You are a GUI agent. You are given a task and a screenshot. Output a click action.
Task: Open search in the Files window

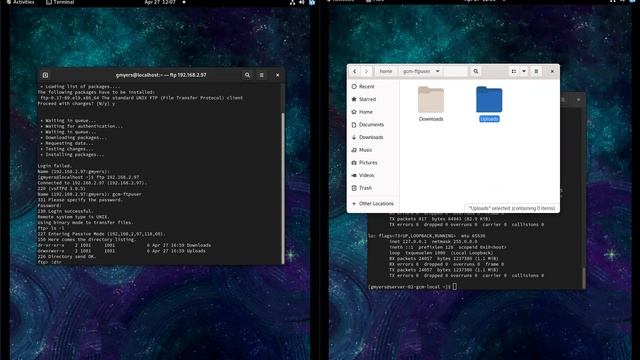[476, 71]
